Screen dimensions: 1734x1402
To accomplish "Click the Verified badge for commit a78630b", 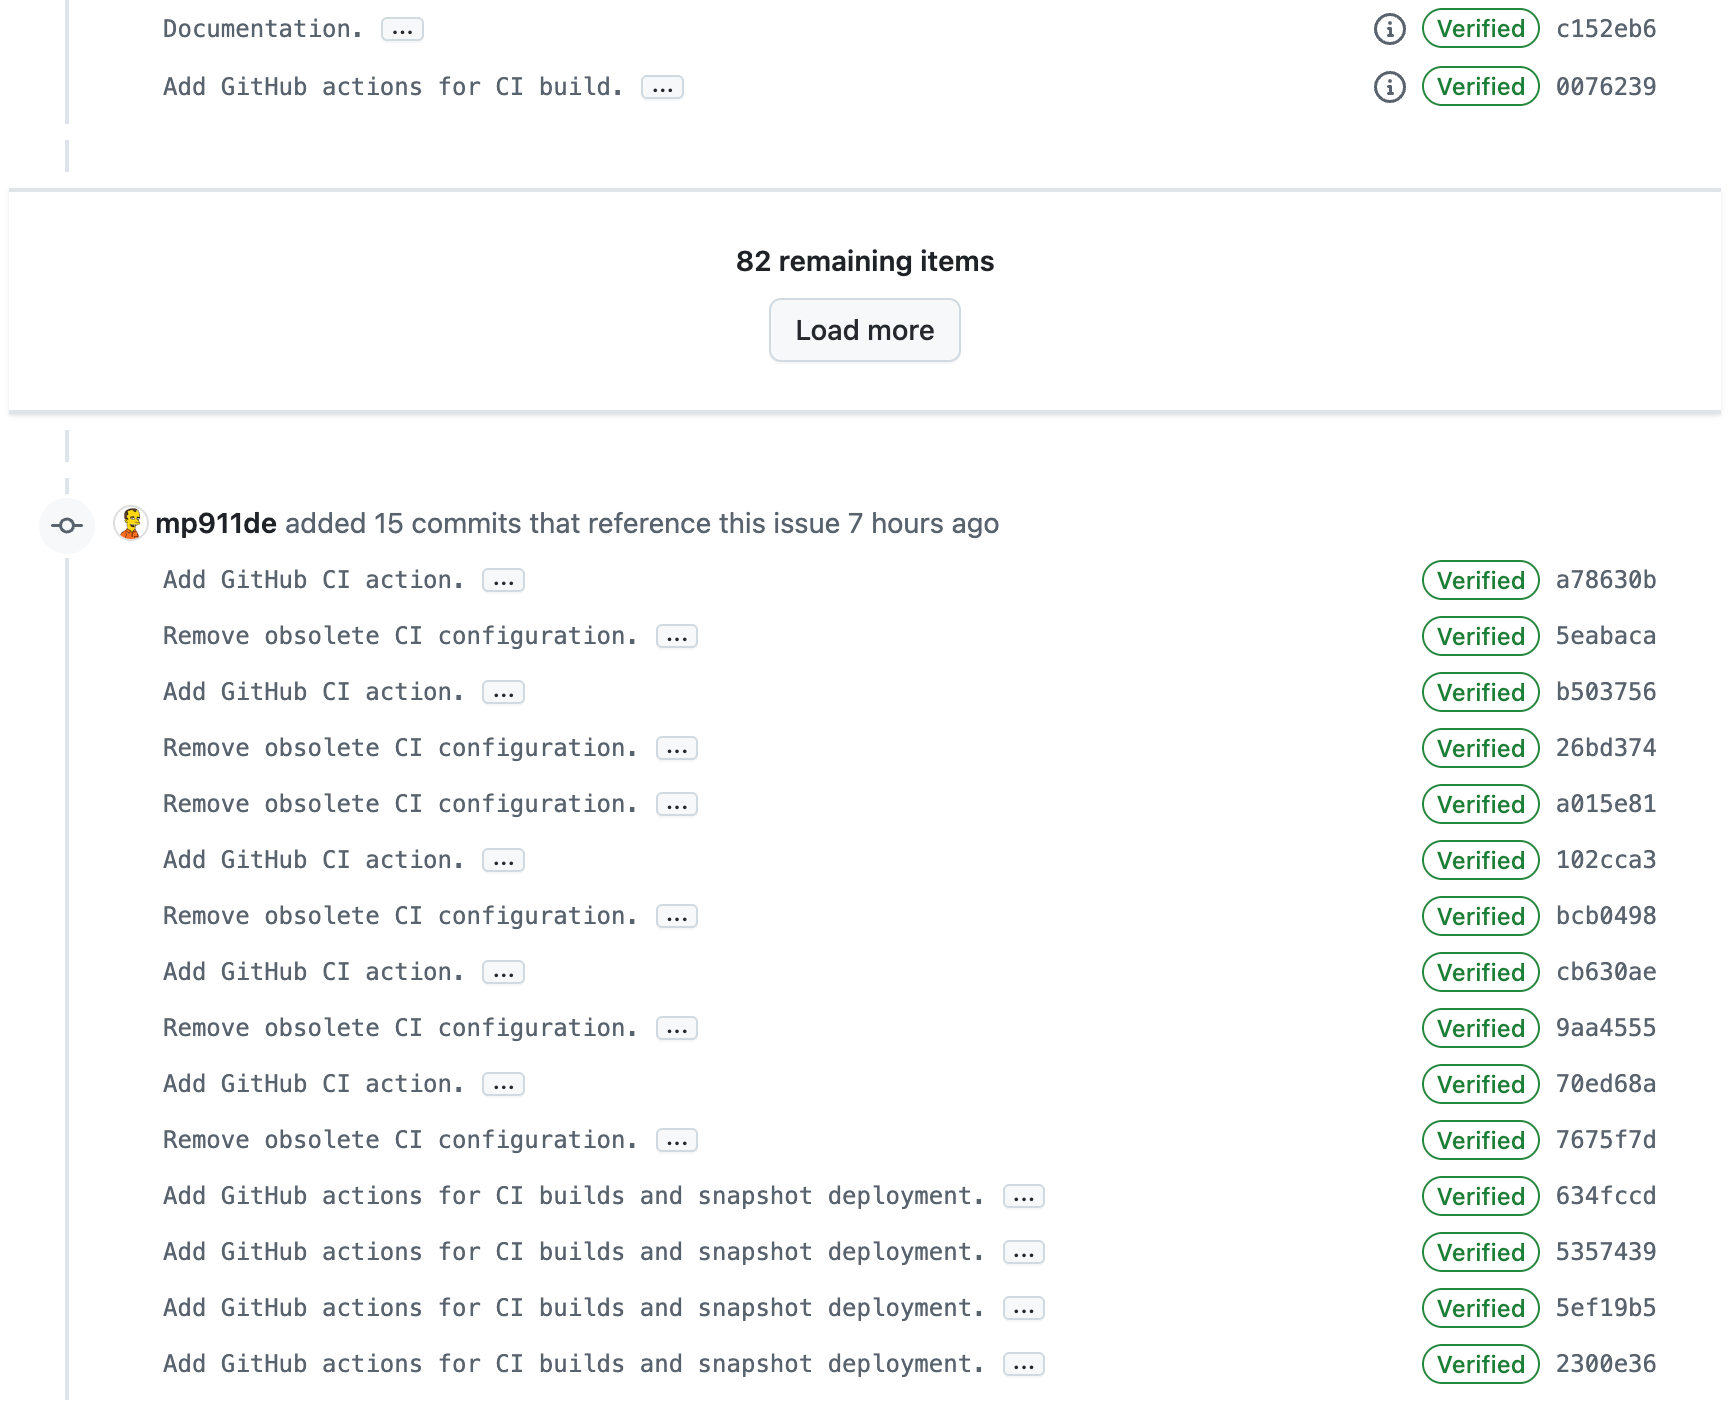I will 1480,580.
